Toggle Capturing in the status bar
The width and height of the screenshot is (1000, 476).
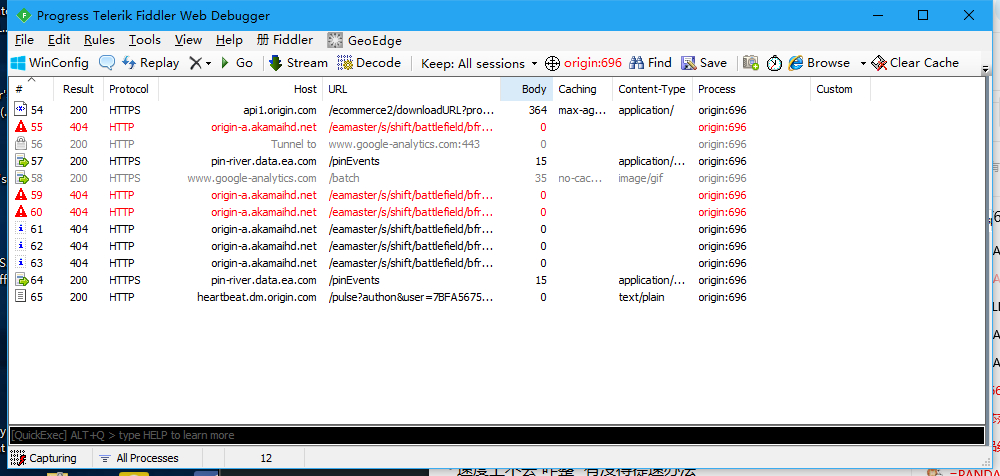click(43, 458)
